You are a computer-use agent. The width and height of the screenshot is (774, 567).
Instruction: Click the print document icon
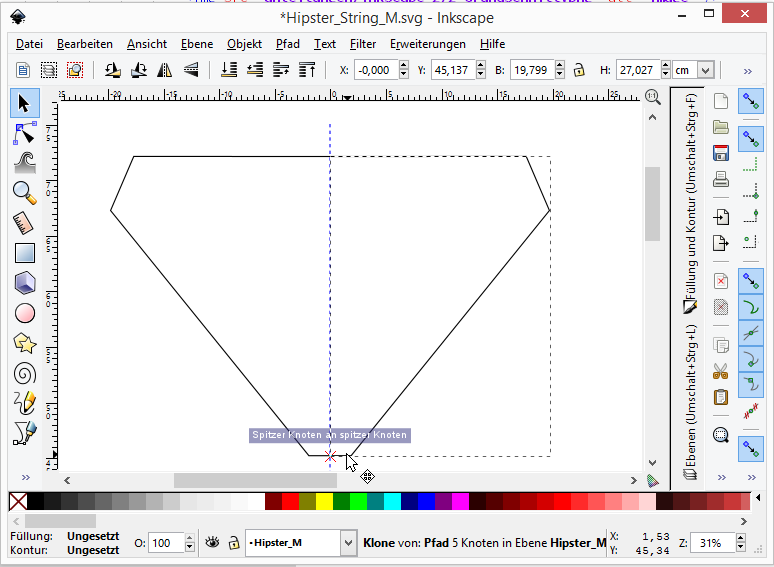pyautogui.click(x=720, y=180)
